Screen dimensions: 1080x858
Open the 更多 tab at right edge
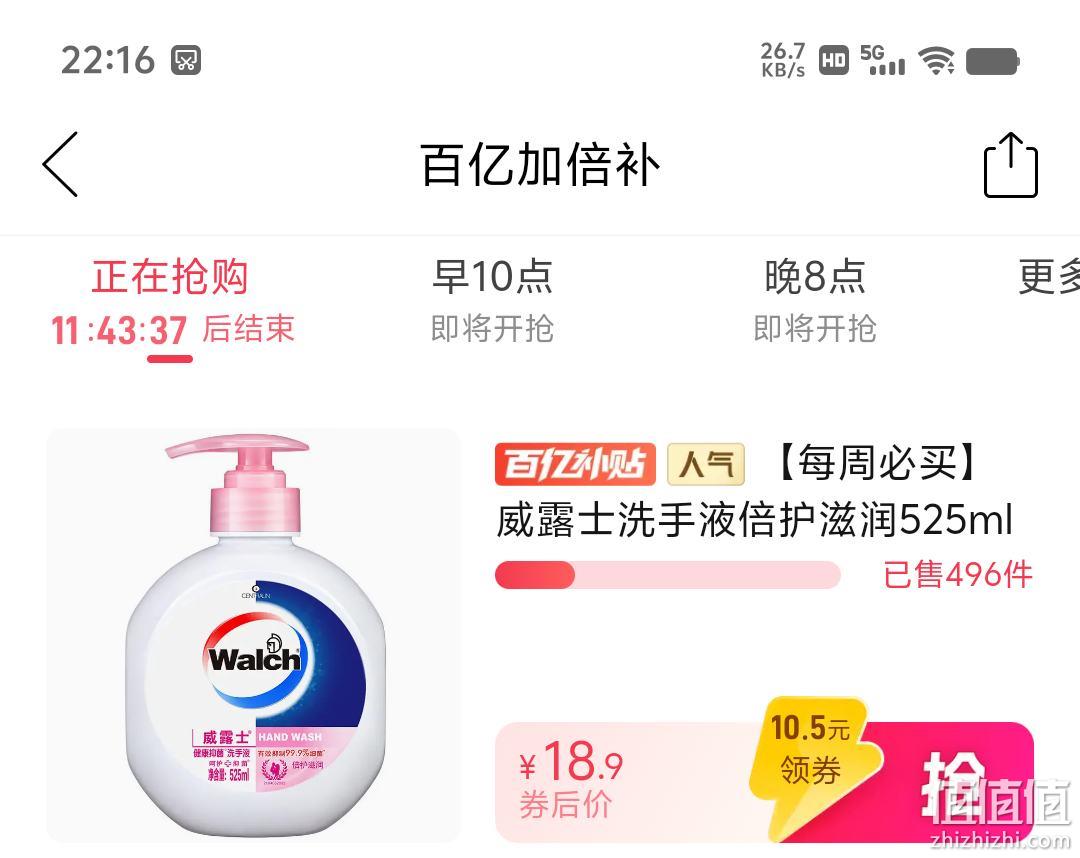coord(1049,278)
